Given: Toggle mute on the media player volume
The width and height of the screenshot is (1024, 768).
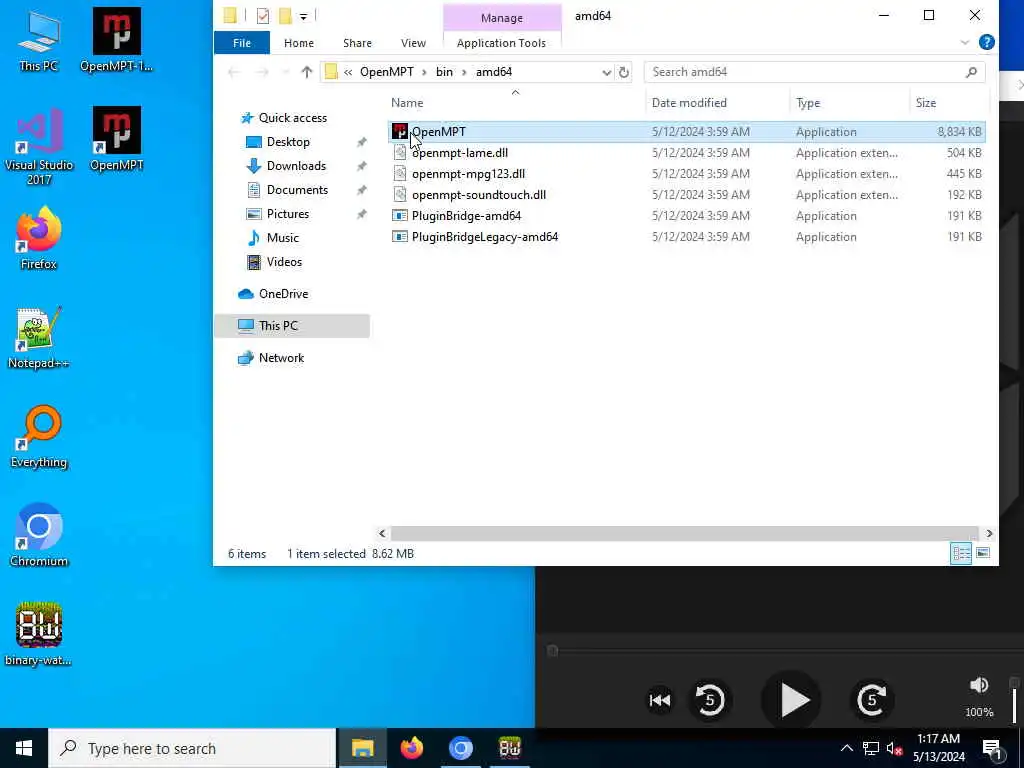Looking at the screenshot, I should pyautogui.click(x=978, y=684).
